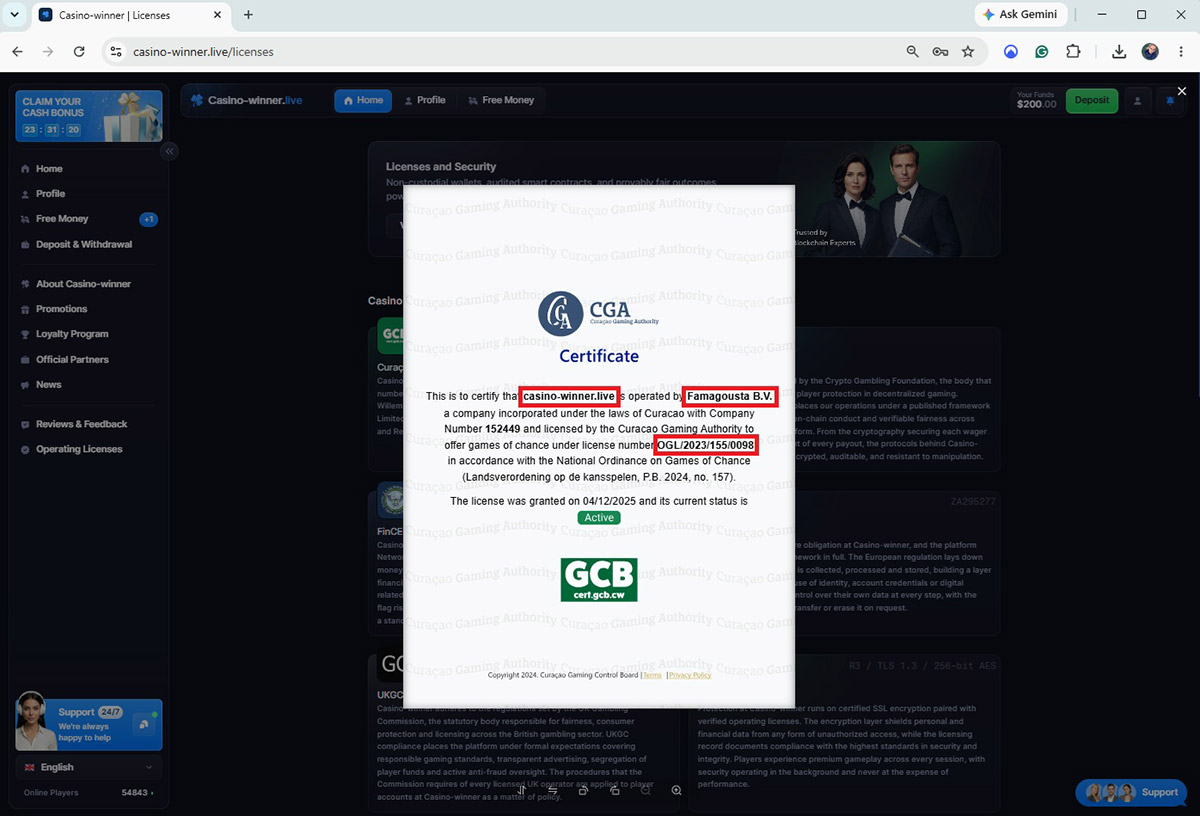Switch to the Free Money tab

pyautogui.click(x=501, y=100)
